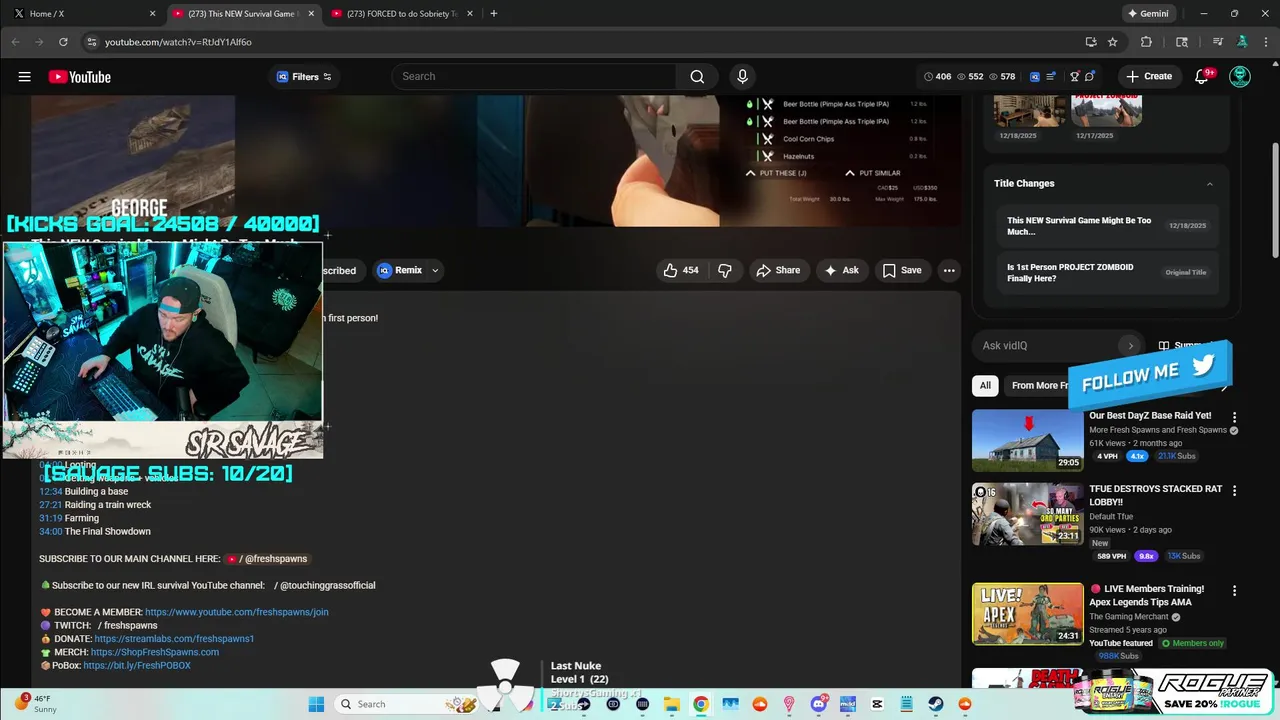The height and width of the screenshot is (720, 1280).
Task: Open options for LIVE Members Training video
Action: pyautogui.click(x=1234, y=591)
